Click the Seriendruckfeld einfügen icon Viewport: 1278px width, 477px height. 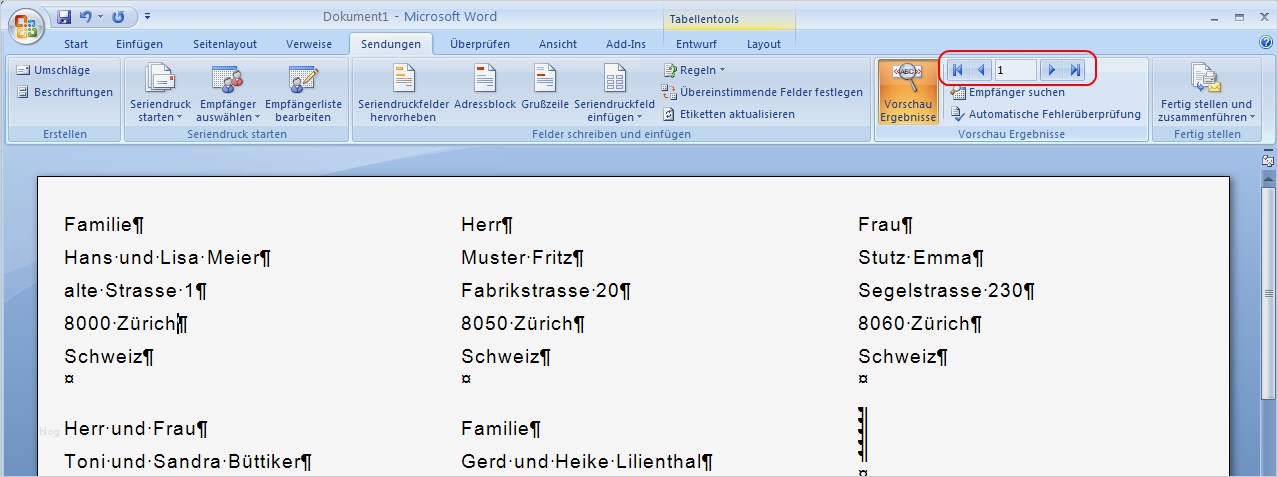pos(615,78)
